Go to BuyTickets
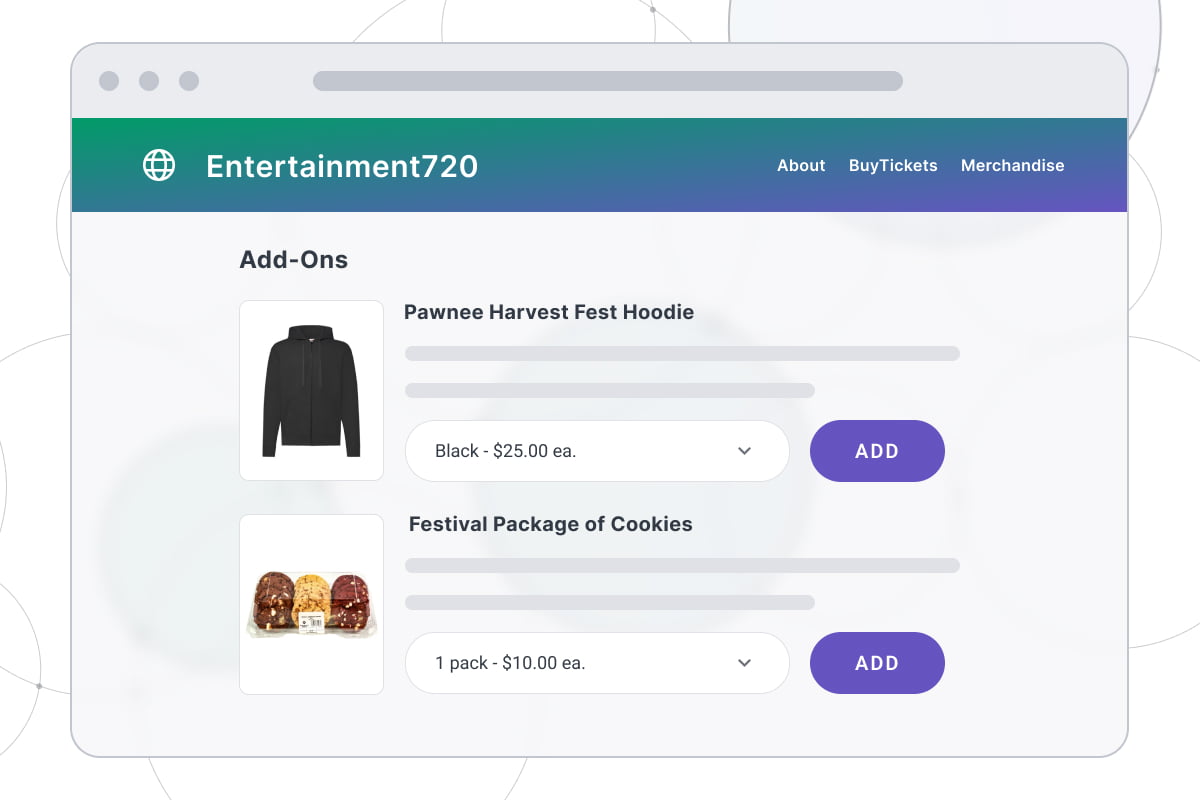This screenshot has height=800, width=1200. (893, 165)
